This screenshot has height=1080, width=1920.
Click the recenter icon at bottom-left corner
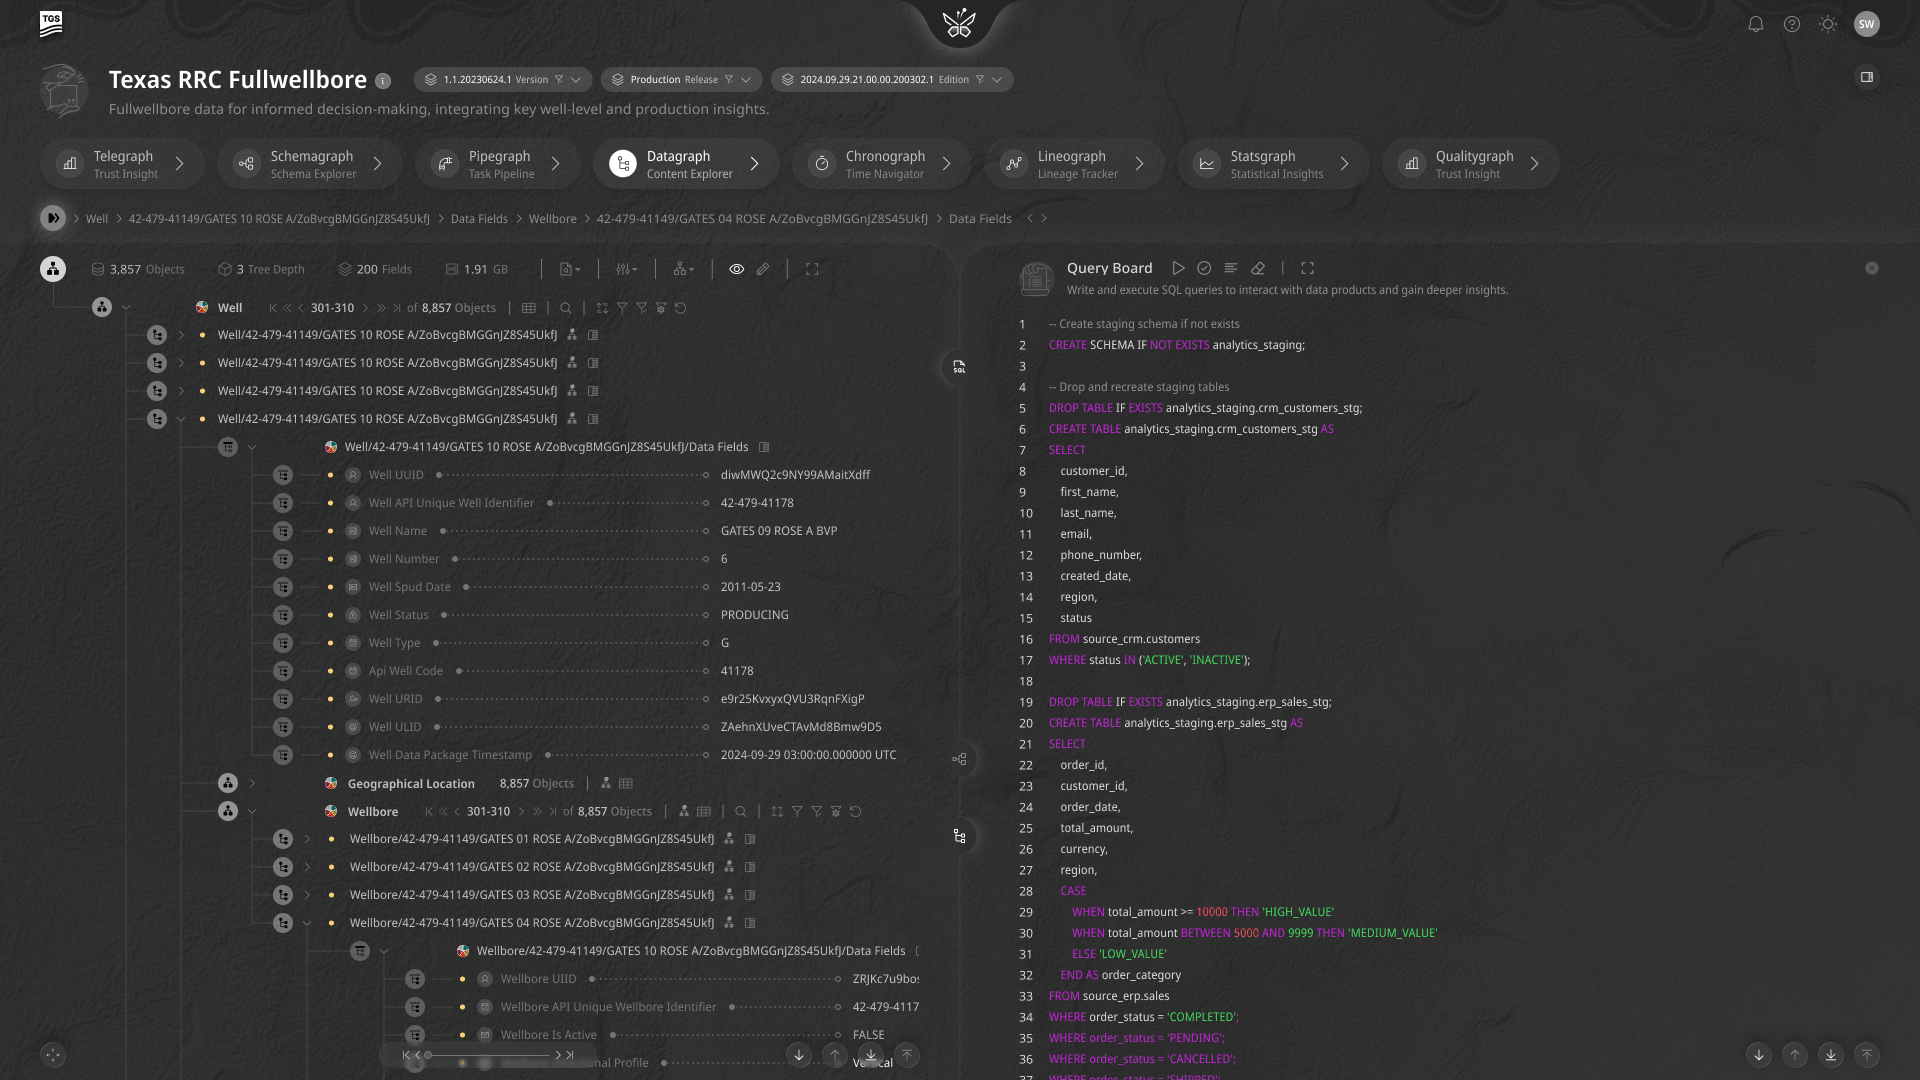point(53,1054)
